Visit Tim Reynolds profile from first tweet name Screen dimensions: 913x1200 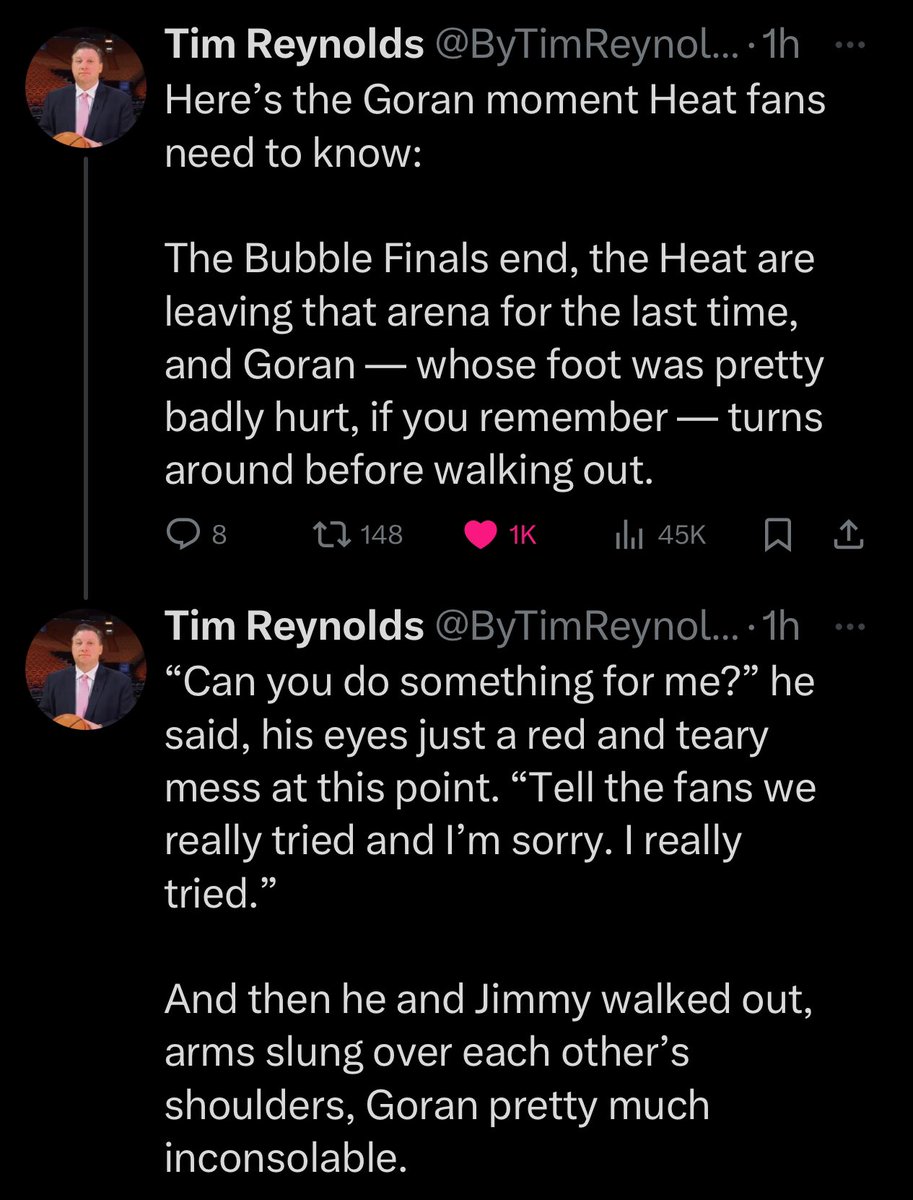point(295,45)
